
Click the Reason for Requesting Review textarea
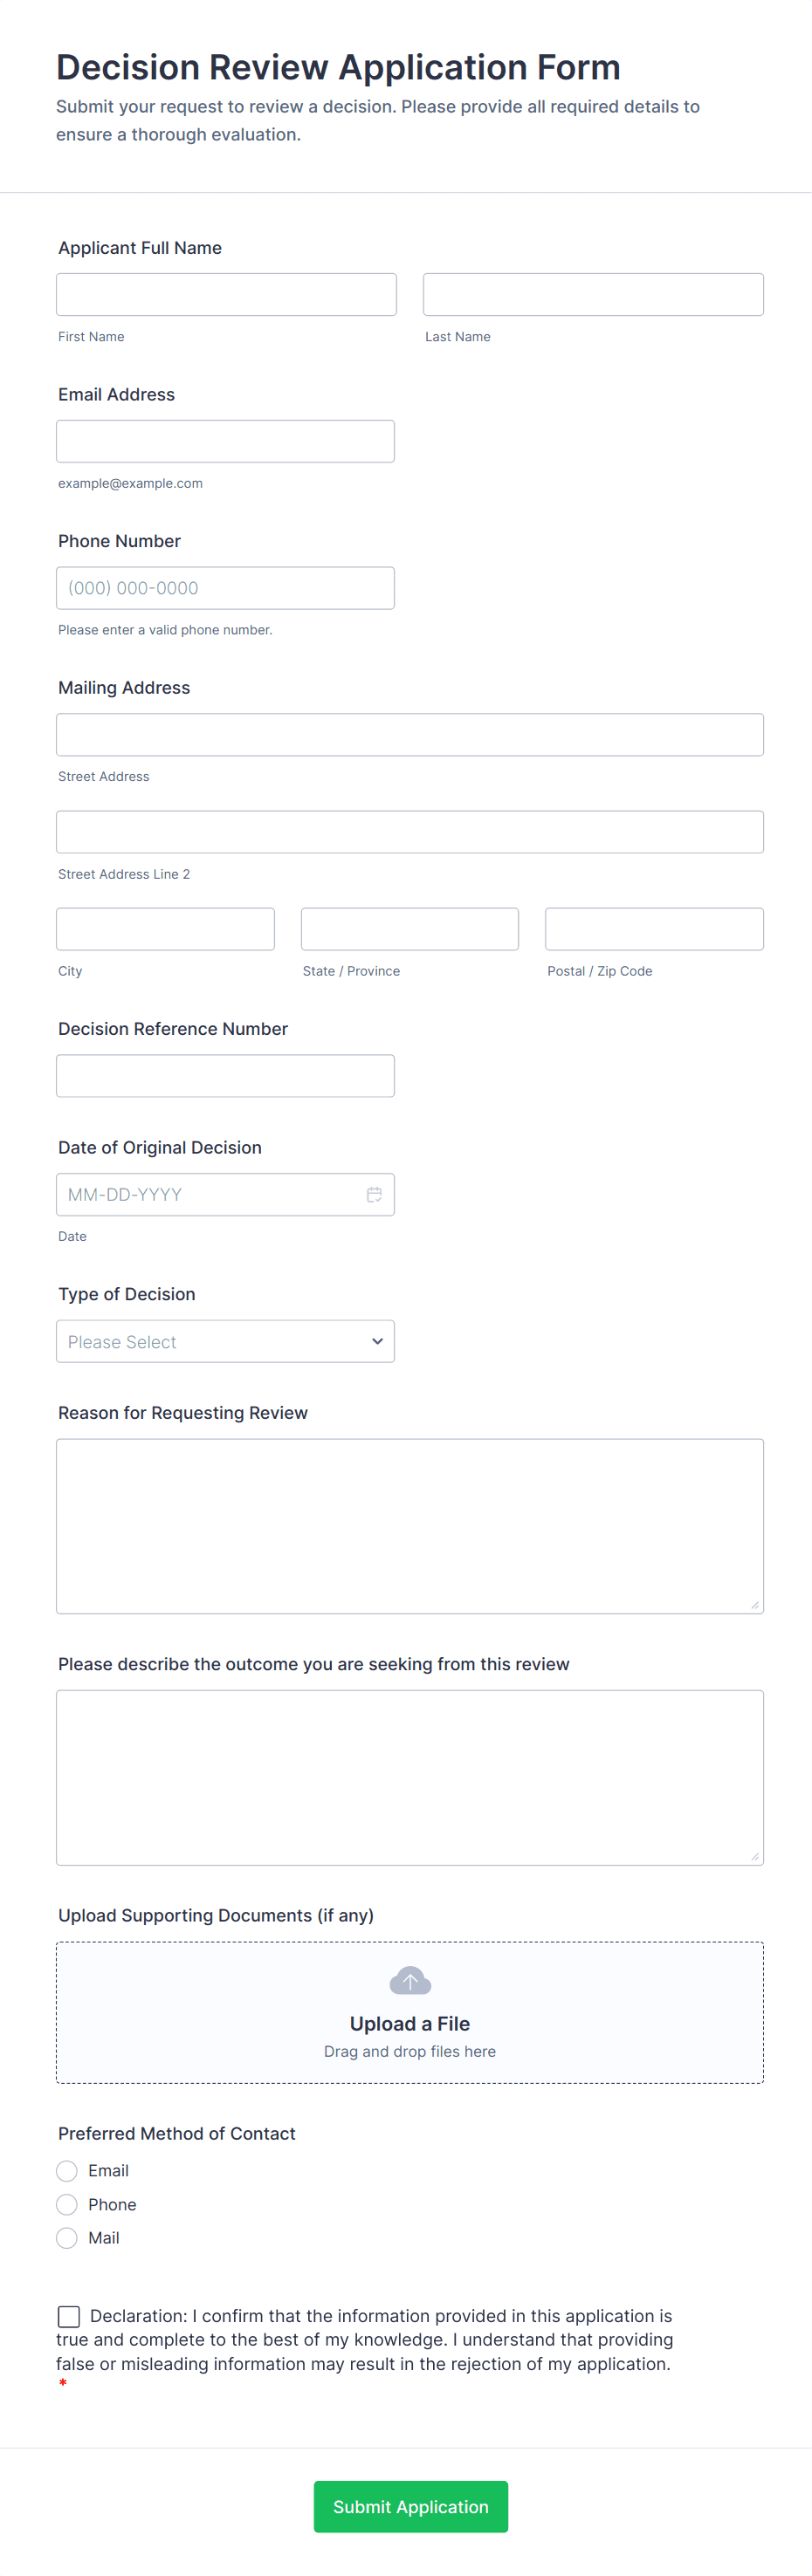coord(409,1525)
